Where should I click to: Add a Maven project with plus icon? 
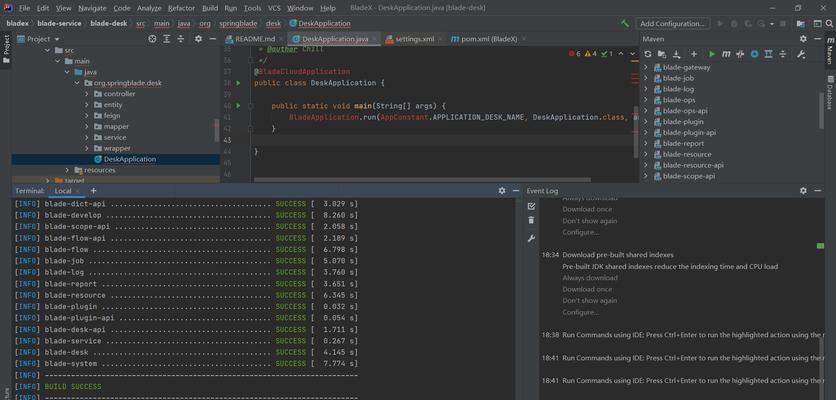point(694,54)
